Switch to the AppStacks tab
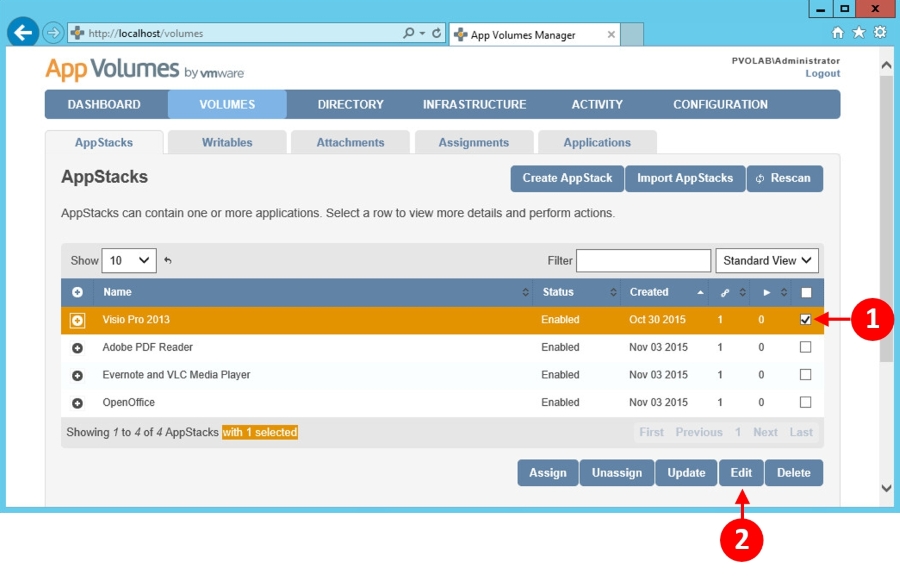 (104, 142)
